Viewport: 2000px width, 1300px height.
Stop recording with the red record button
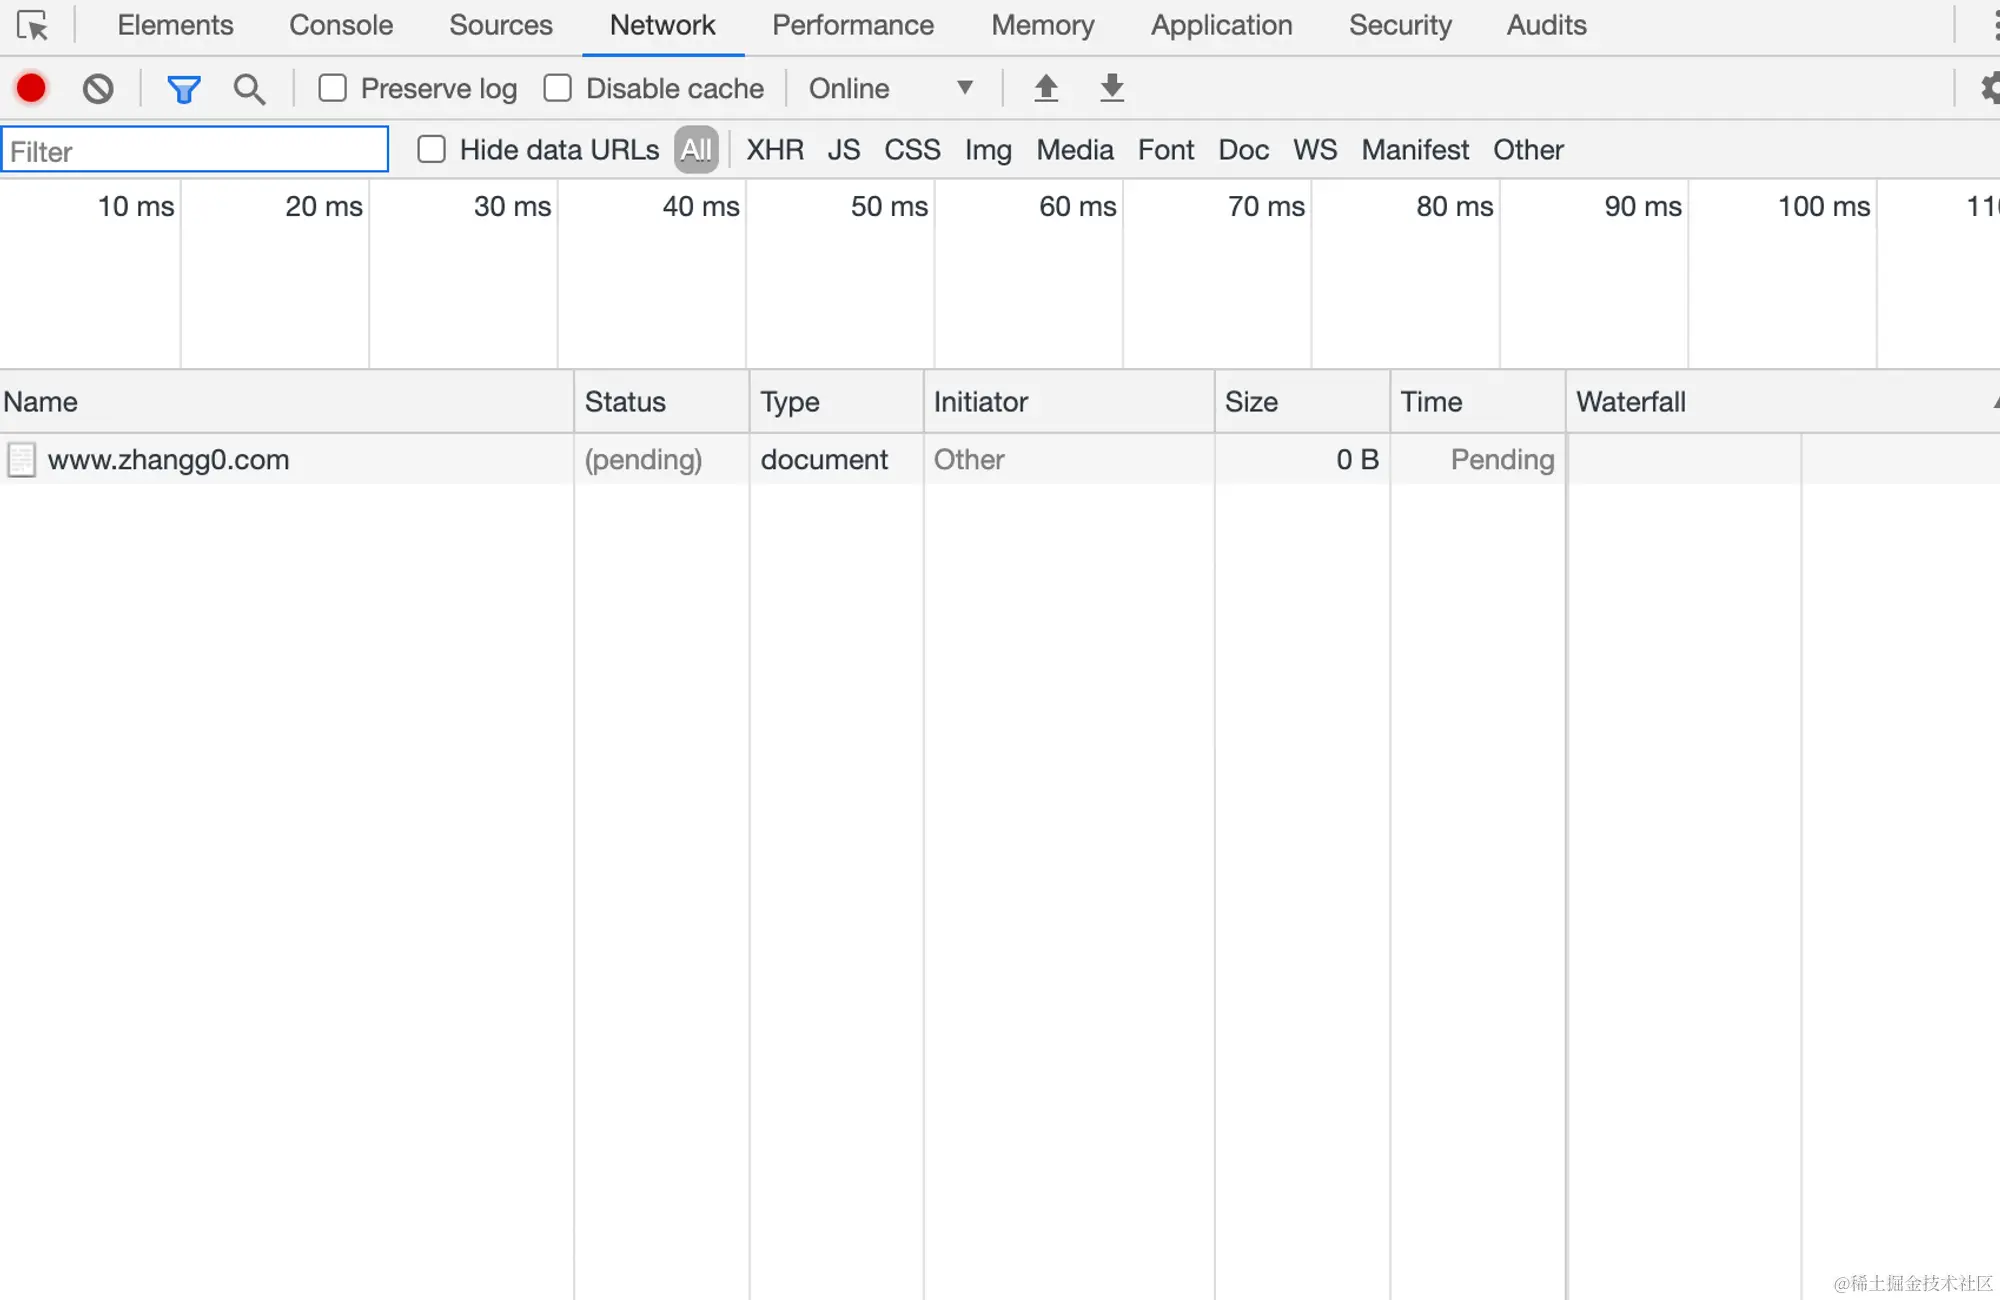click(x=31, y=88)
